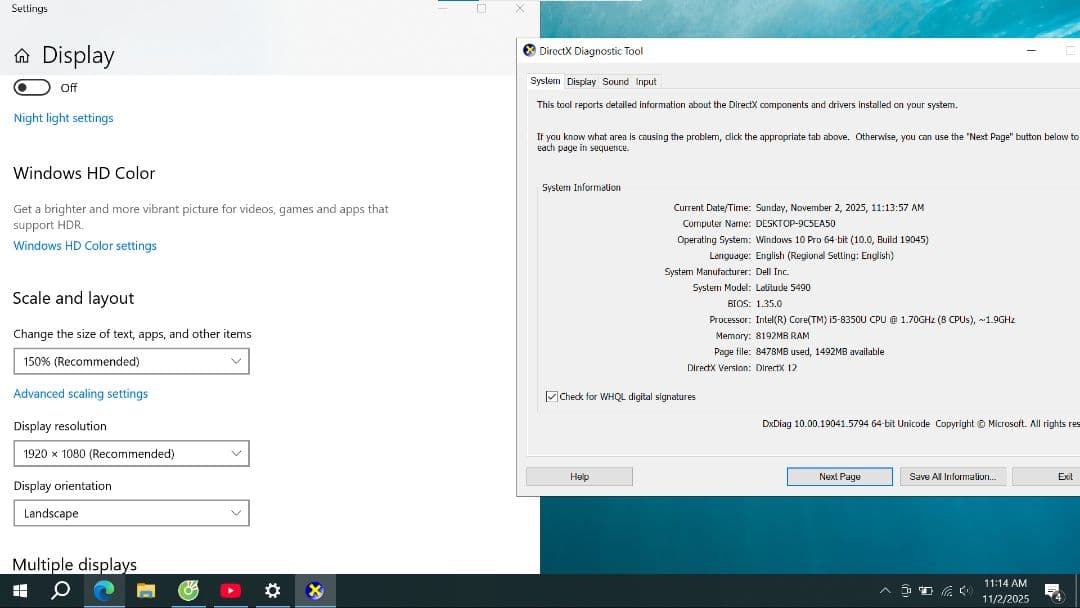
Task: Open File Explorer from the taskbar
Action: [146, 590]
